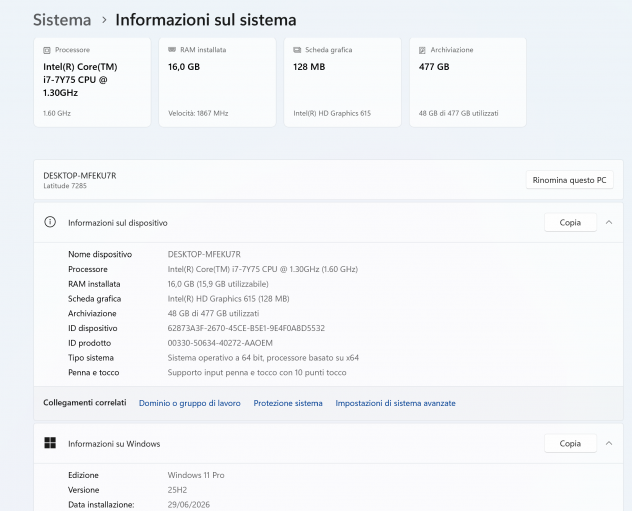Screen dimensions: 632x511
Task: Click the Penna e tocco label
Action: [x=94, y=372]
